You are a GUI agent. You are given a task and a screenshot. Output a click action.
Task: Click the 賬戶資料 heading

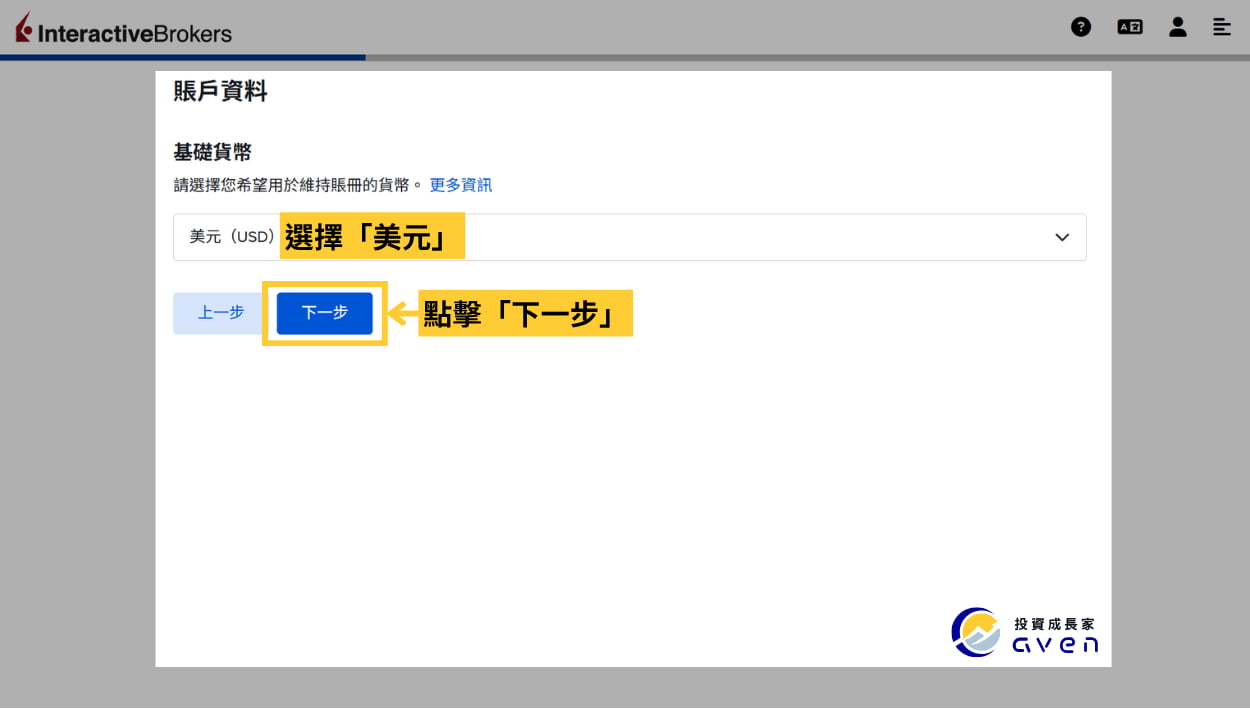(x=220, y=92)
